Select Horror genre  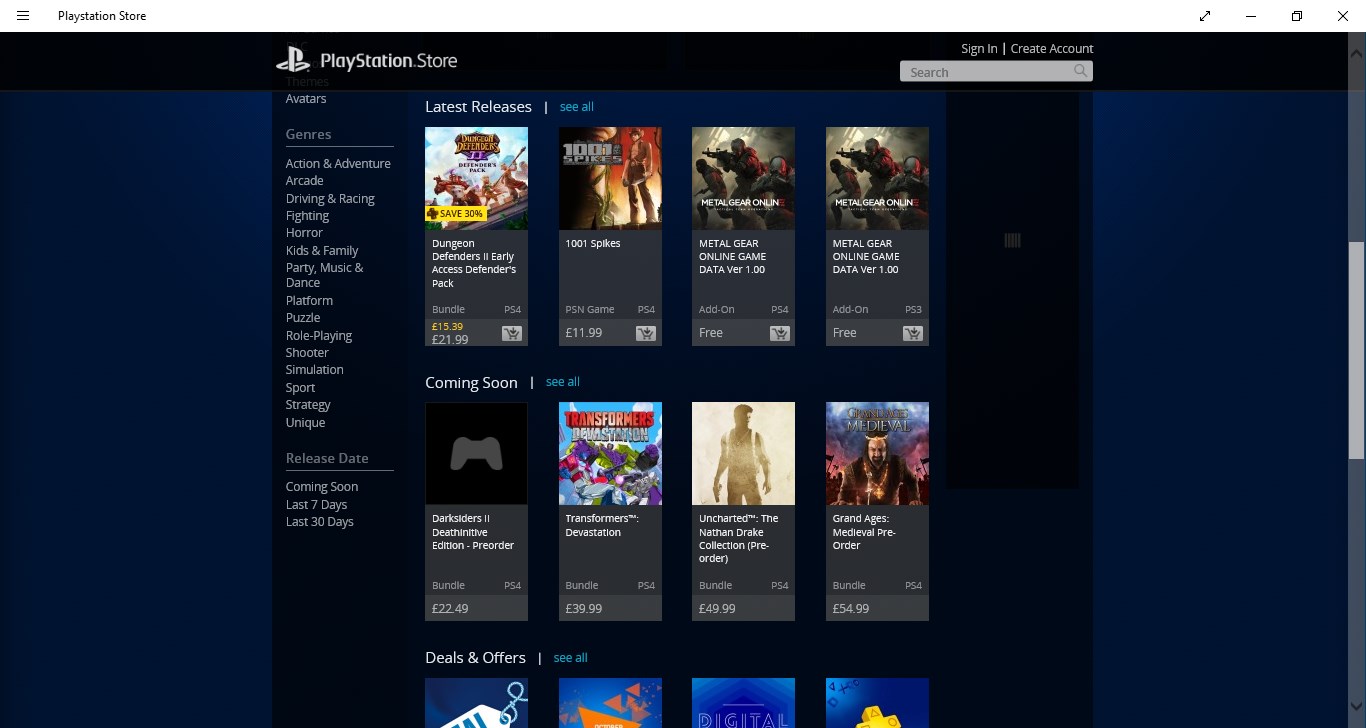tap(304, 232)
